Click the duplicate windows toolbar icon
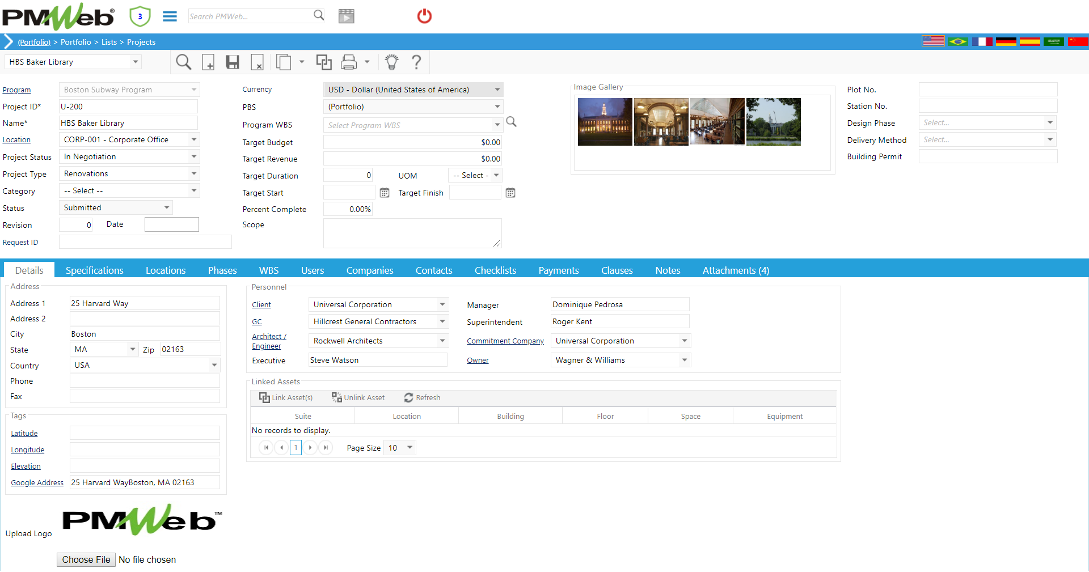This screenshot has width=1089, height=572. (324, 62)
